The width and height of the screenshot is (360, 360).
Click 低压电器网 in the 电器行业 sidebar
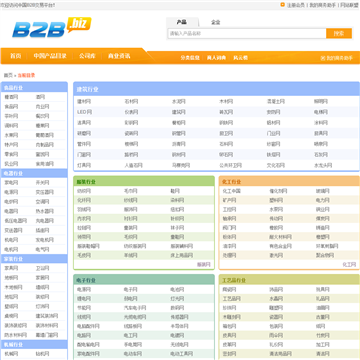(16, 221)
